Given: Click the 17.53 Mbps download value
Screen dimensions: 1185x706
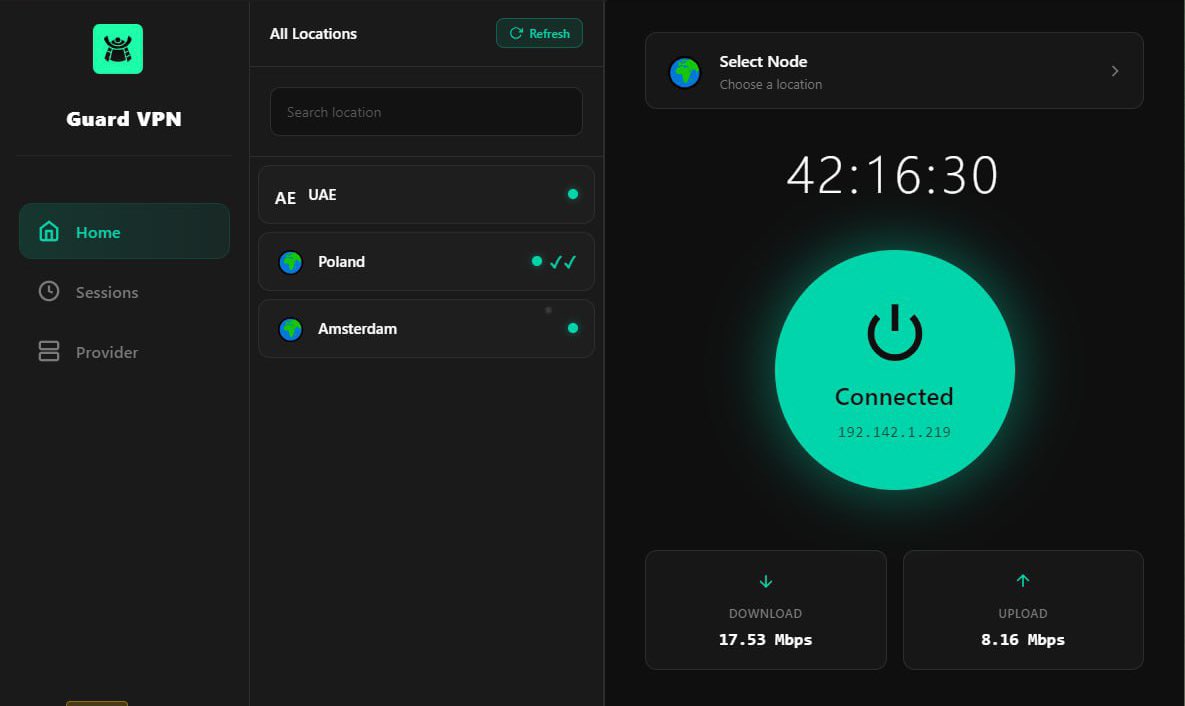Looking at the screenshot, I should (766, 639).
